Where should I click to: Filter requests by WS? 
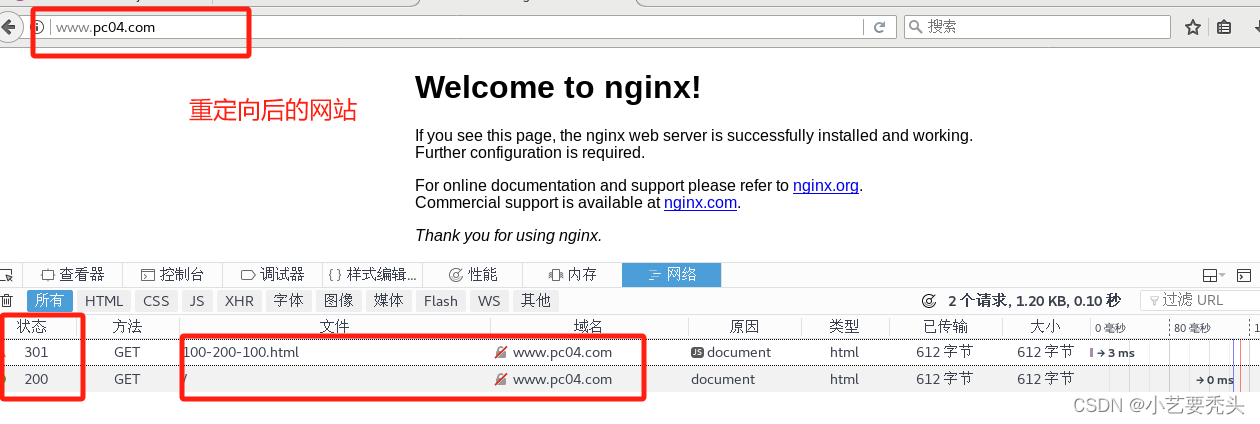click(488, 300)
